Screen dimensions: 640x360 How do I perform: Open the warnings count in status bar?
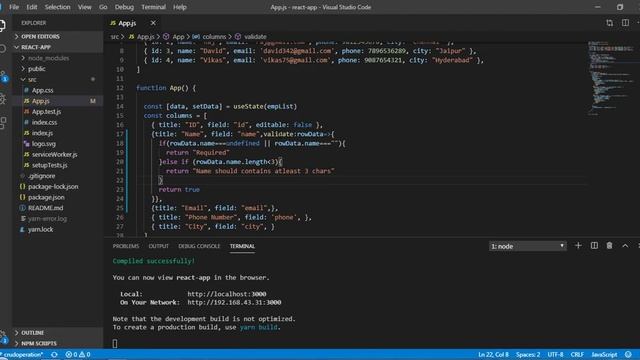84,355
